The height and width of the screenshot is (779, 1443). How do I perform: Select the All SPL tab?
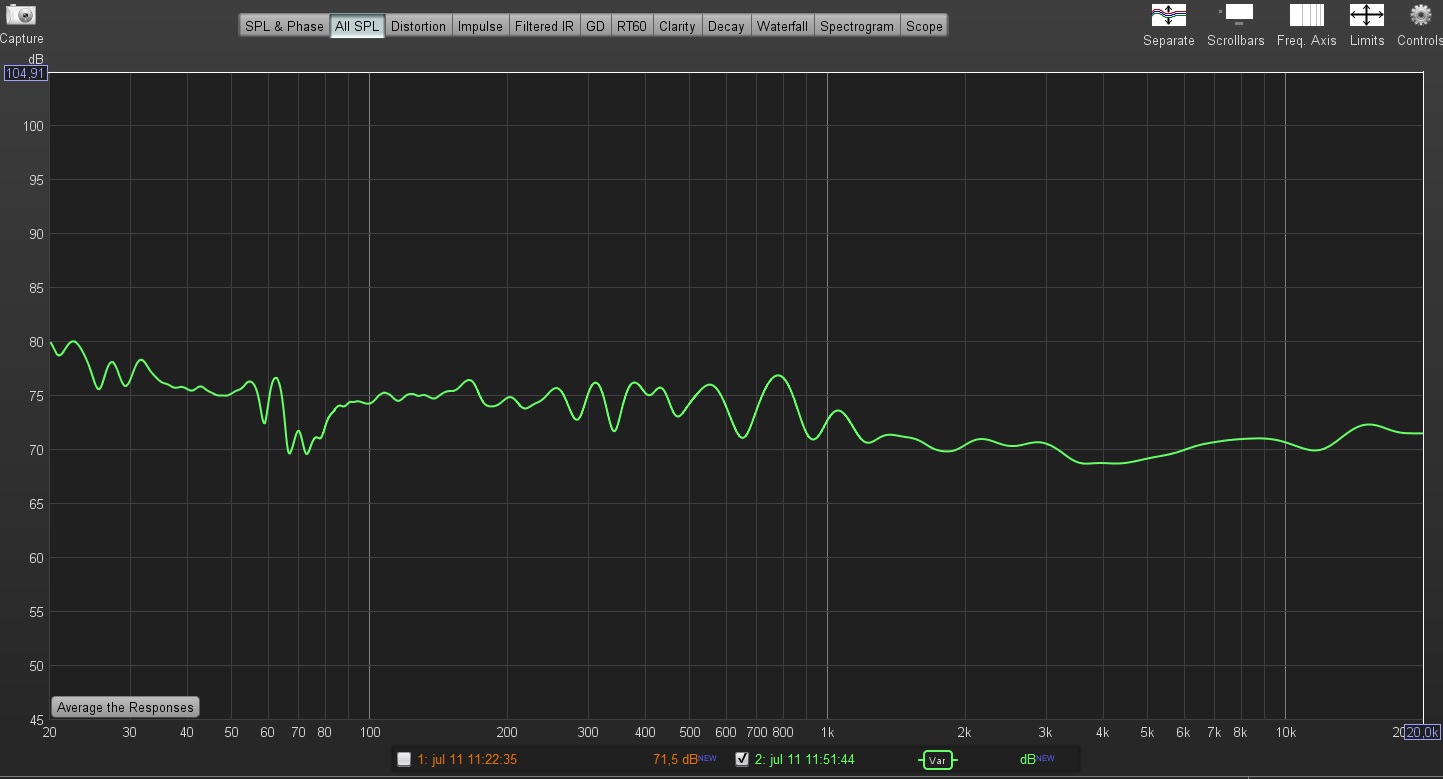pyautogui.click(x=357, y=26)
